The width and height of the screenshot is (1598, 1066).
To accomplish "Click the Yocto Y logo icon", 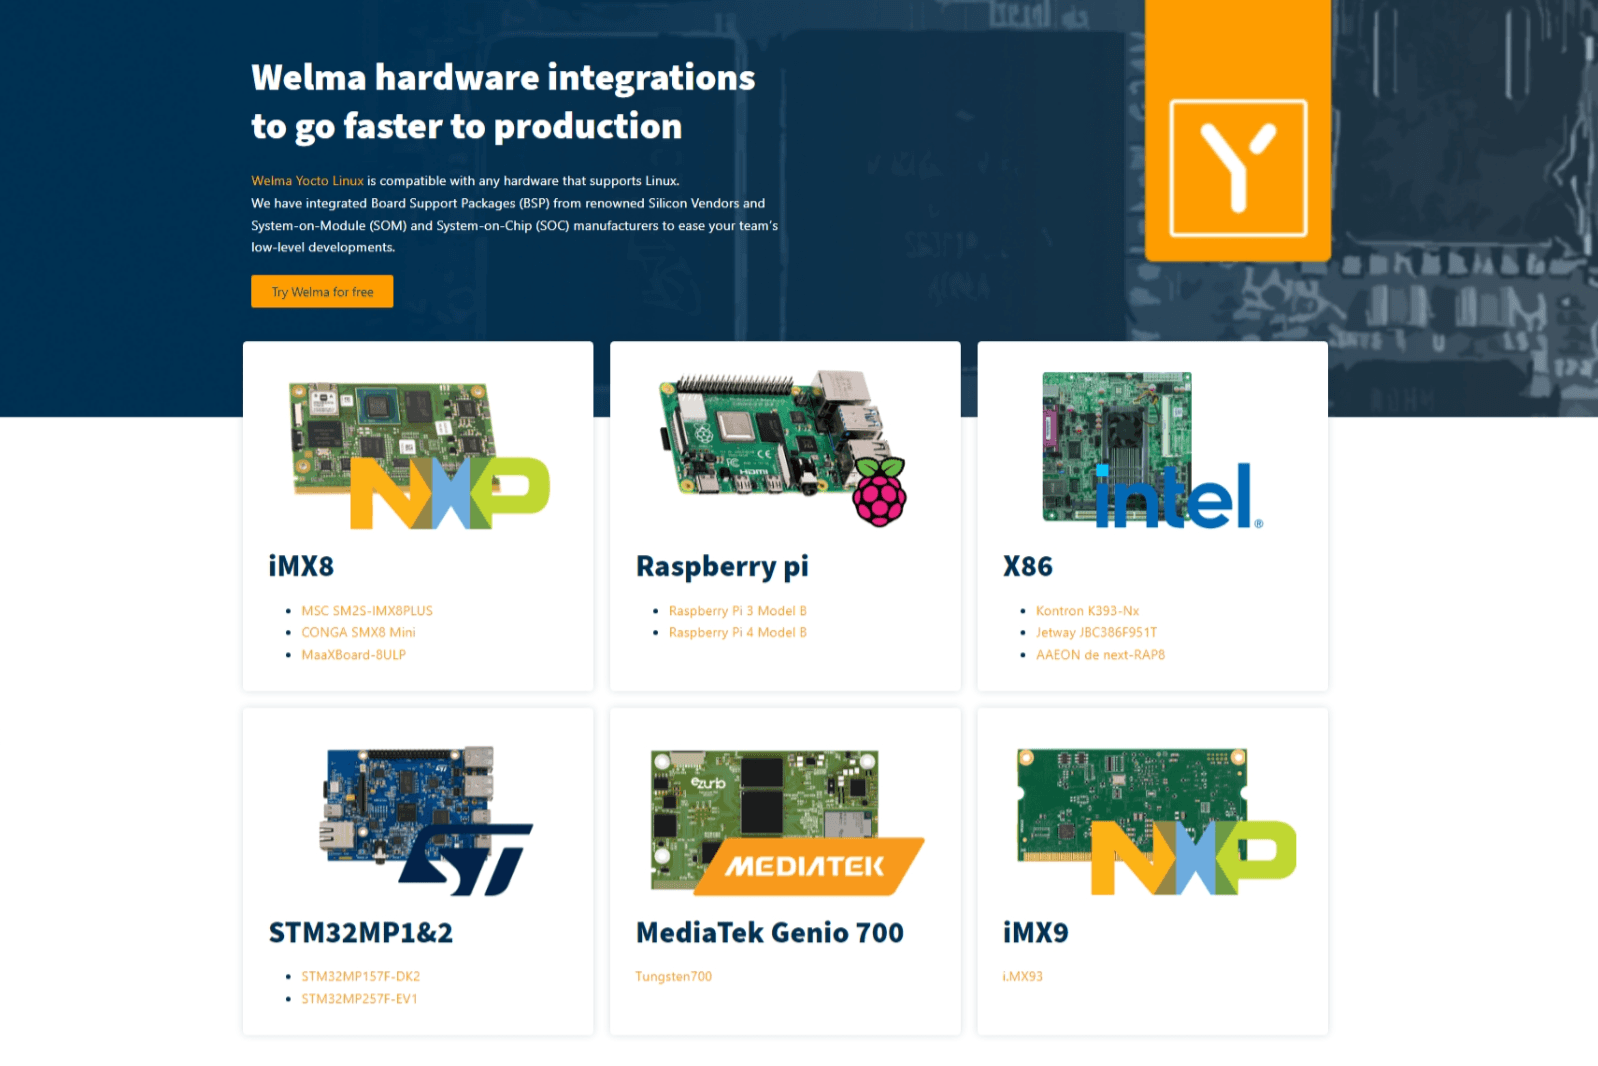I will click(1238, 168).
